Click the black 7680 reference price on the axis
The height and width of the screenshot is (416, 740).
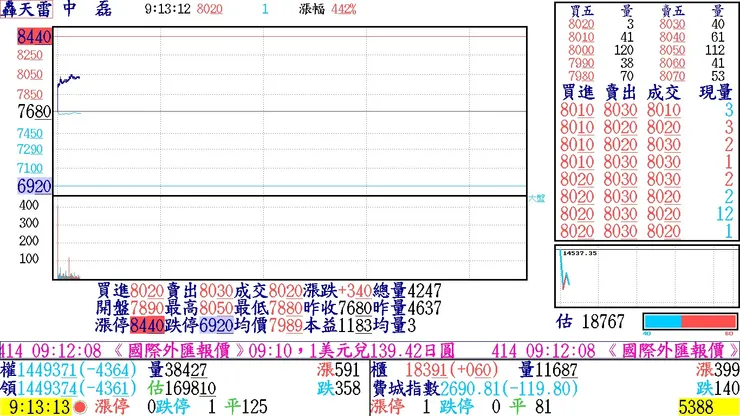[x=34, y=112]
